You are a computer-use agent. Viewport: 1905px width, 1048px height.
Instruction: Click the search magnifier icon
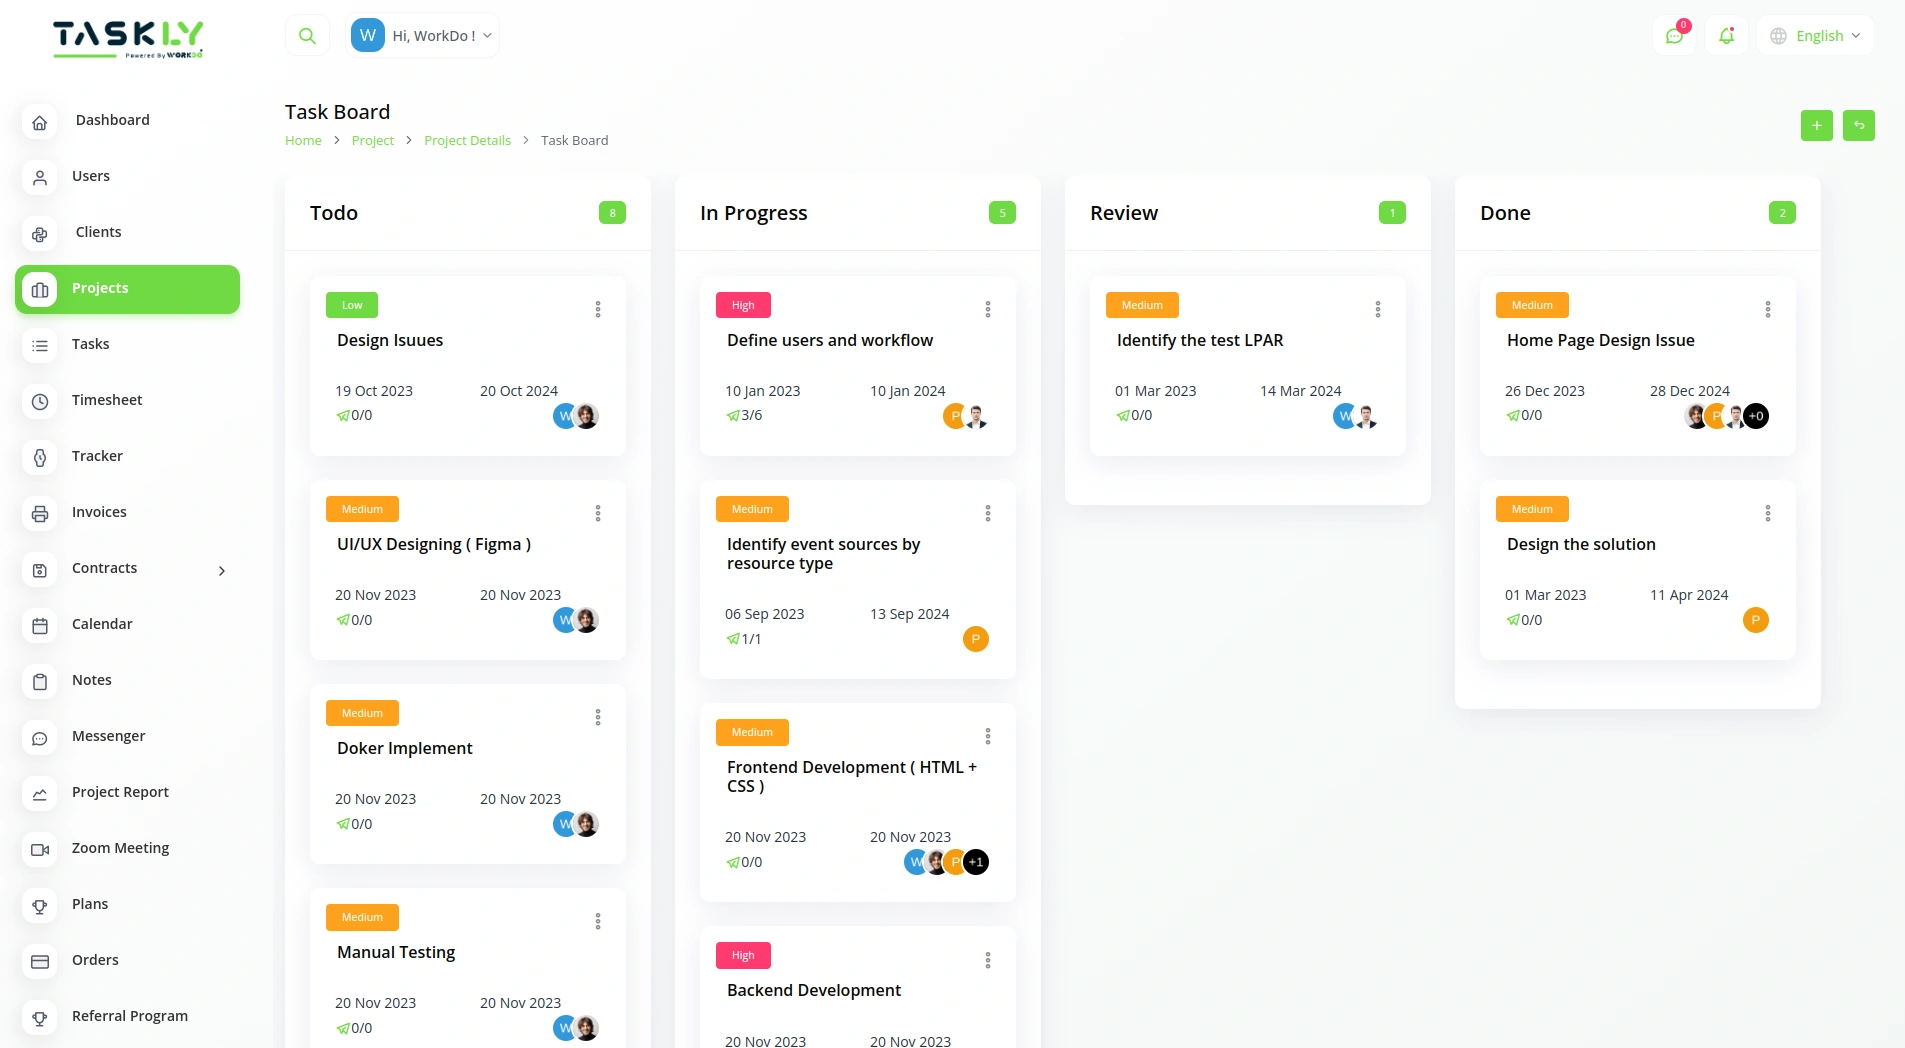pos(307,36)
